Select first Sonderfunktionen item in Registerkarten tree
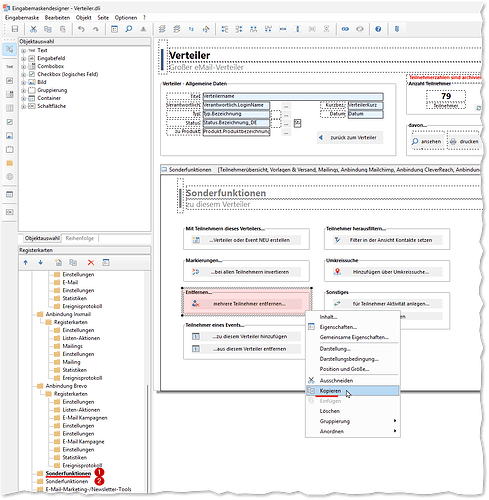Screen dimensions: 489x500 (68, 473)
